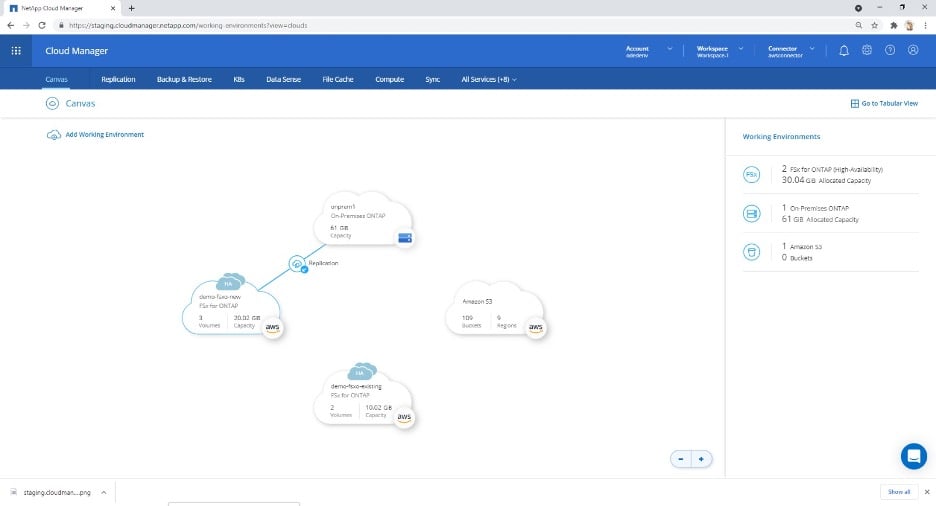Screen dimensions: 936x506
Task: Switch to the Backup & Restore tab
Action: (184, 79)
